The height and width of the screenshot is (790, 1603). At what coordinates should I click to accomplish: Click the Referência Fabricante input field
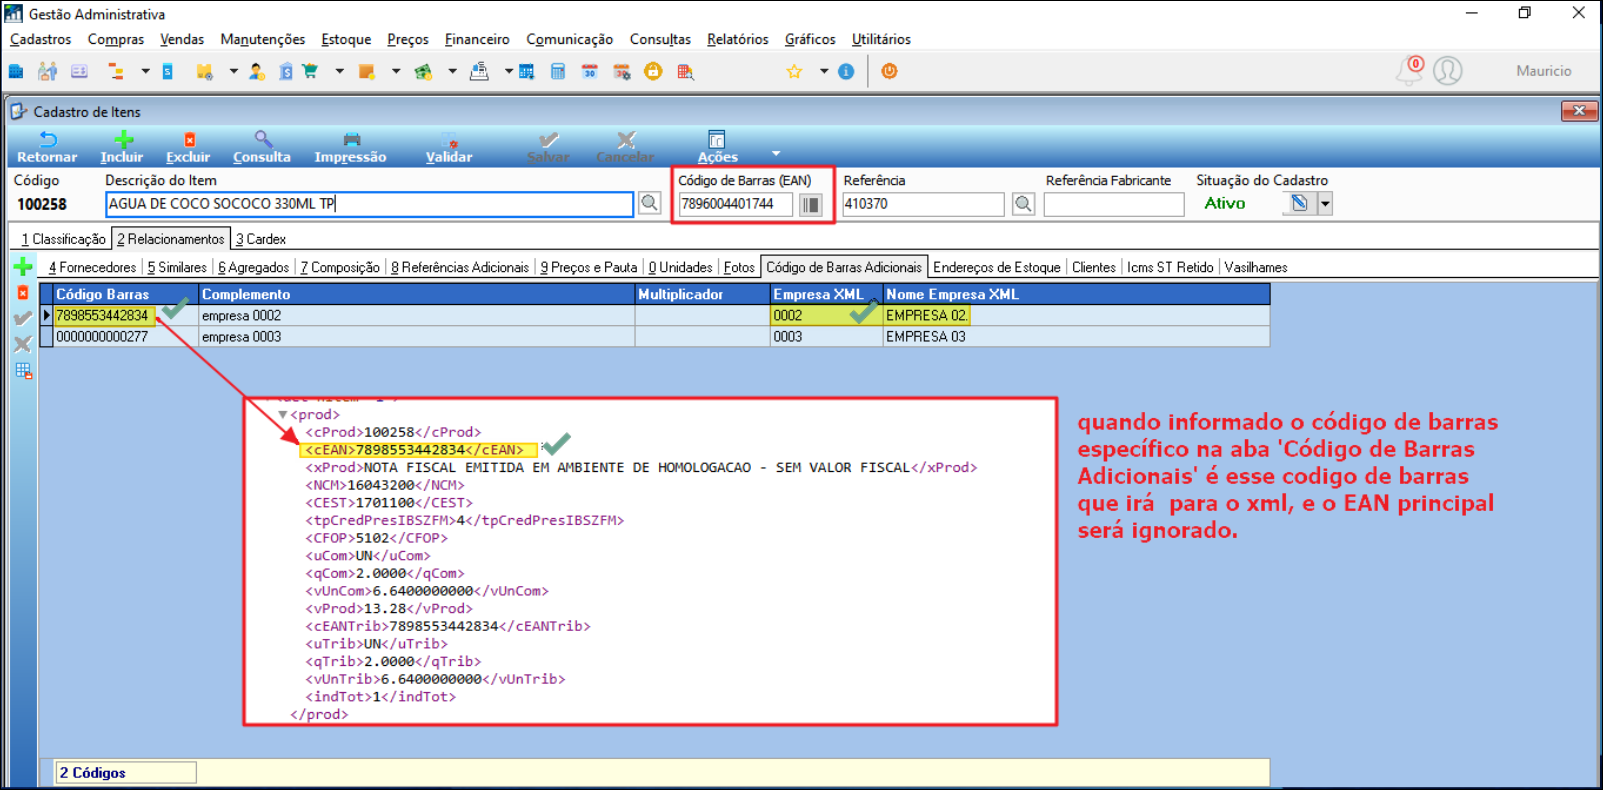click(1113, 204)
